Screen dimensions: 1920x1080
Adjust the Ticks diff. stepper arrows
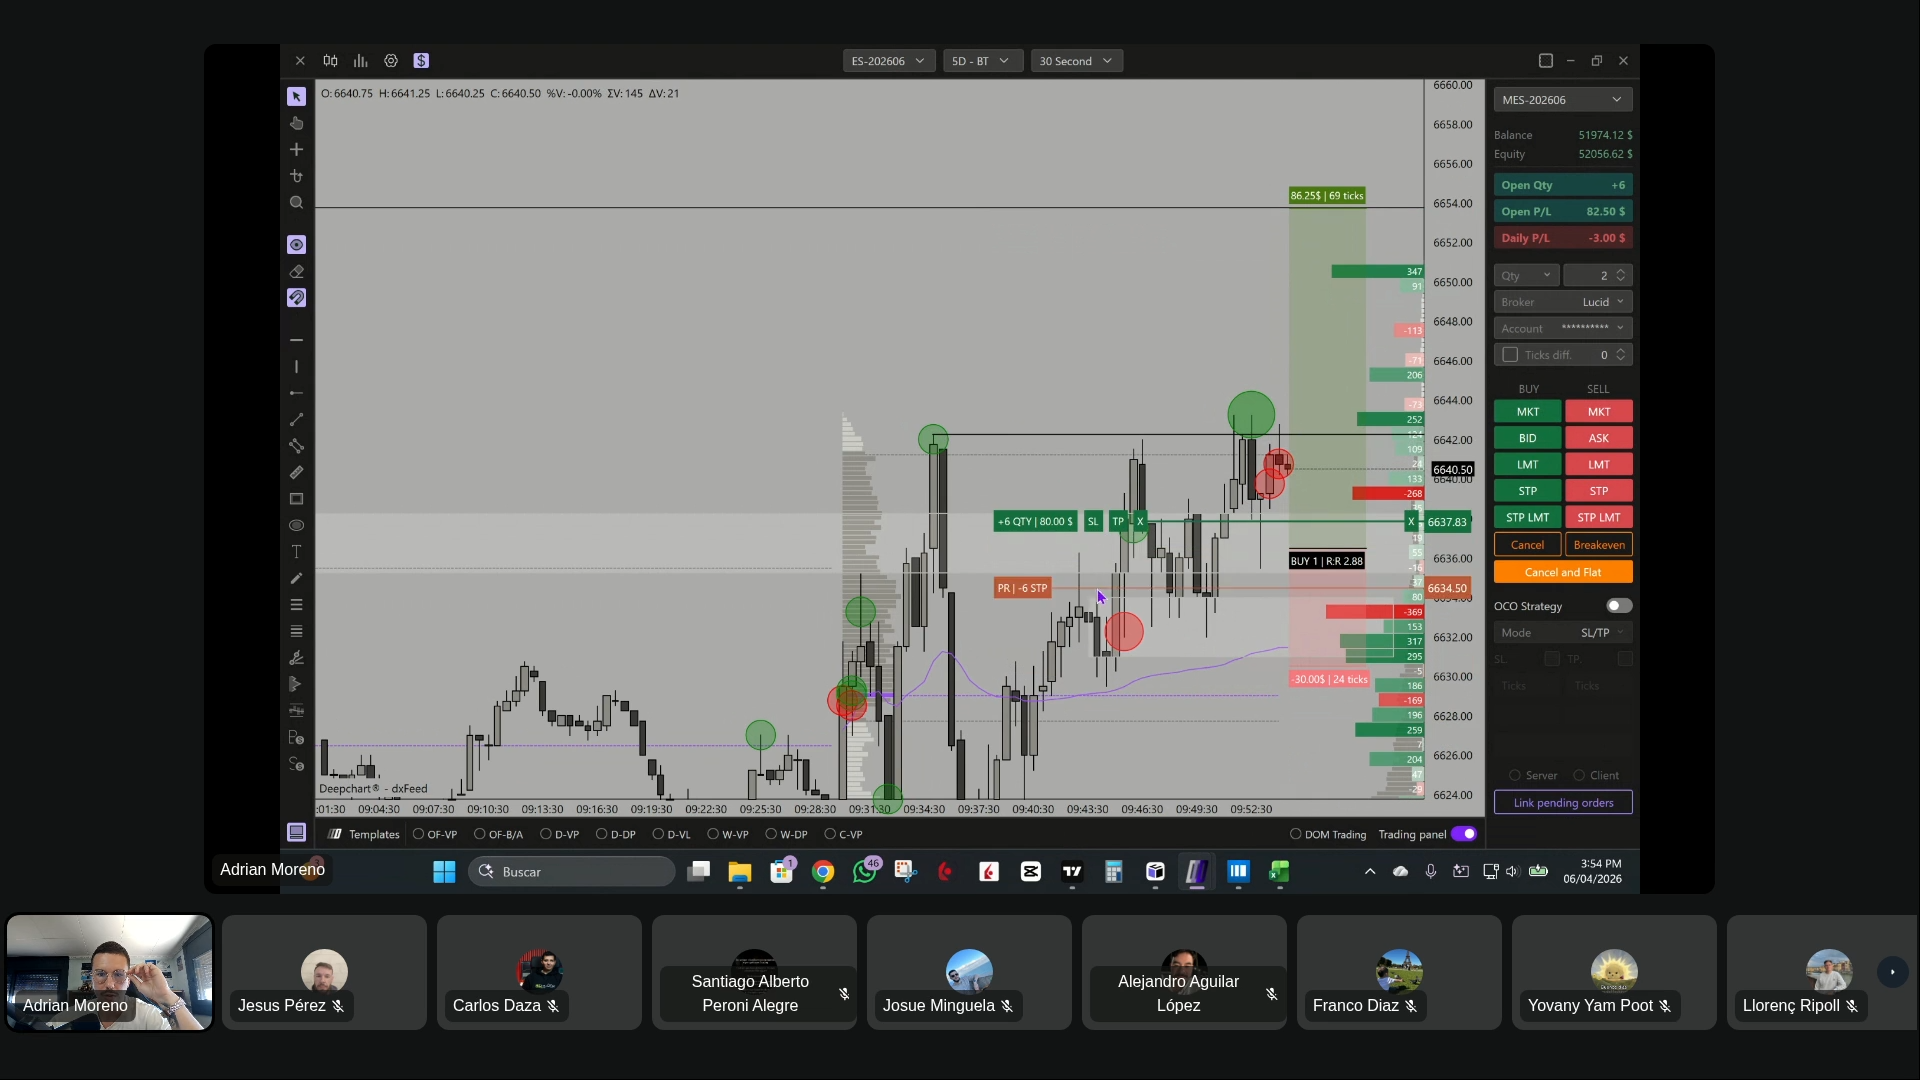point(1621,355)
